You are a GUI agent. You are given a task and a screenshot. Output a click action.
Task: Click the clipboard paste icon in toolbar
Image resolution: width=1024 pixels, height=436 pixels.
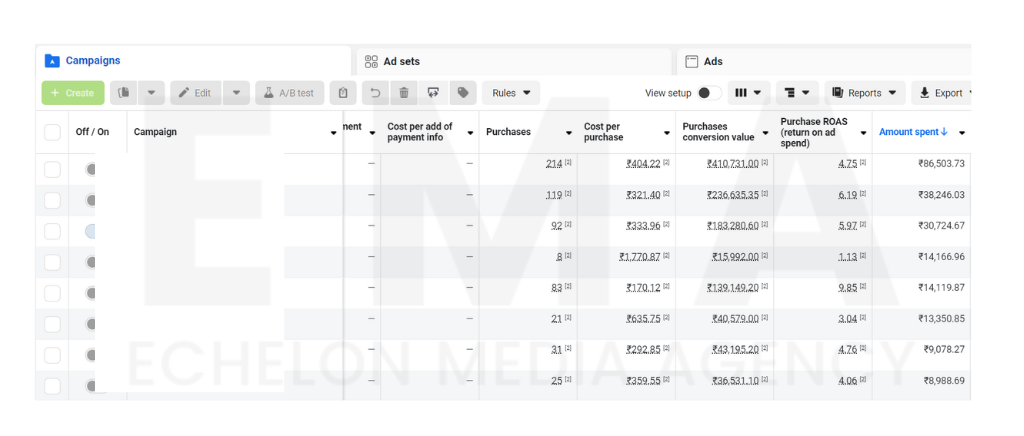pos(343,93)
